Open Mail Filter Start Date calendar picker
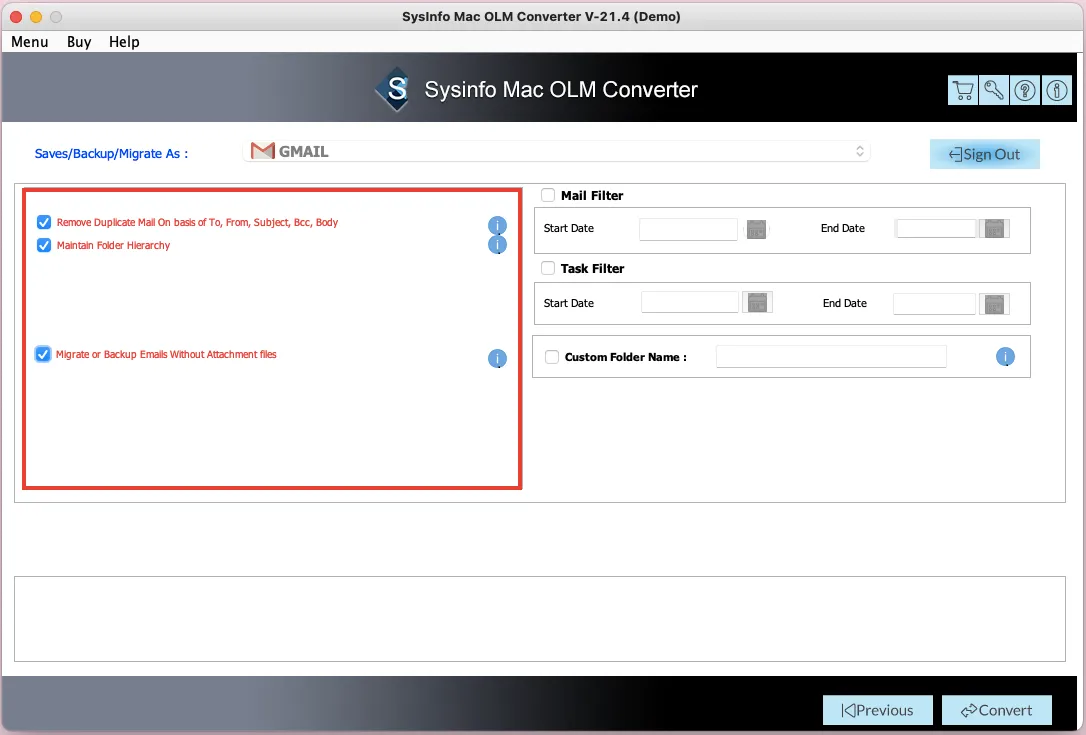This screenshot has width=1086, height=735. click(x=756, y=229)
